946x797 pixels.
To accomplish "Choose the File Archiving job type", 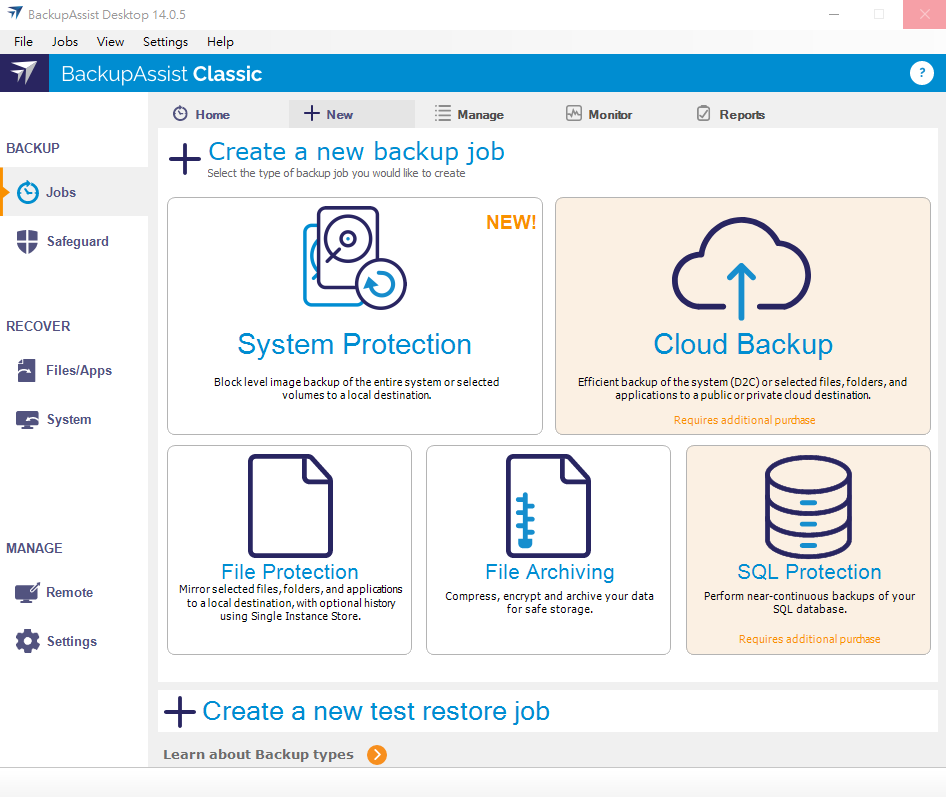I will [548, 550].
